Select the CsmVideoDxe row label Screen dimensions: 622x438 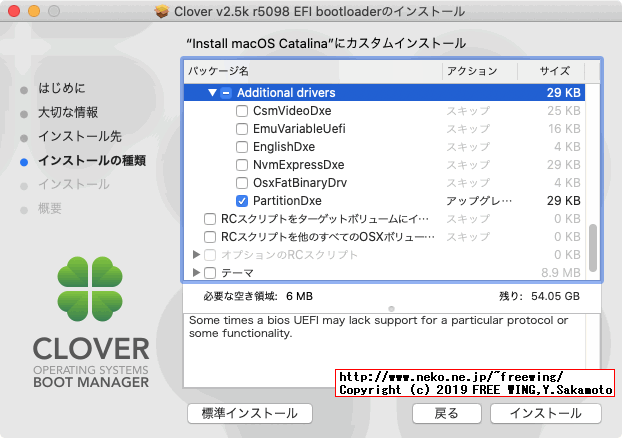(x=292, y=111)
